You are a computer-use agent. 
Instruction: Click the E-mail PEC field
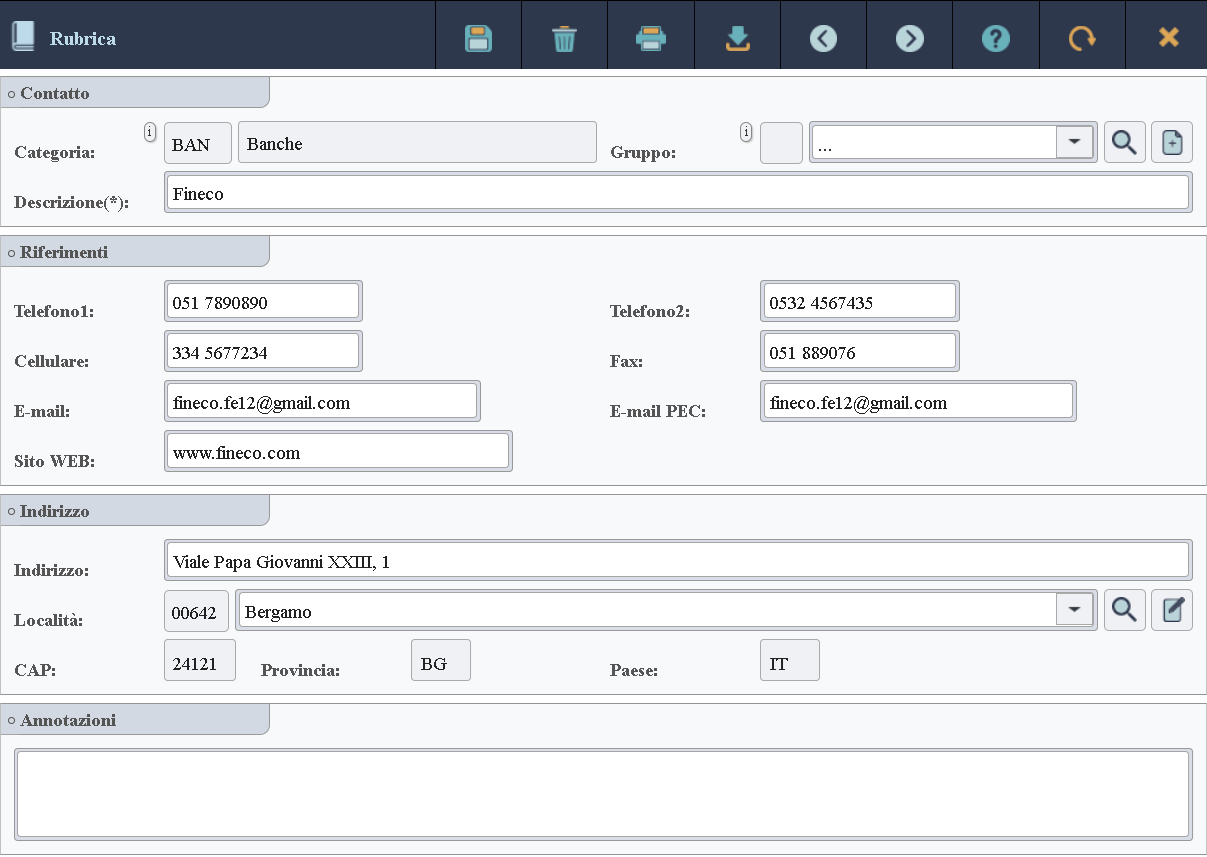pyautogui.click(x=918, y=401)
